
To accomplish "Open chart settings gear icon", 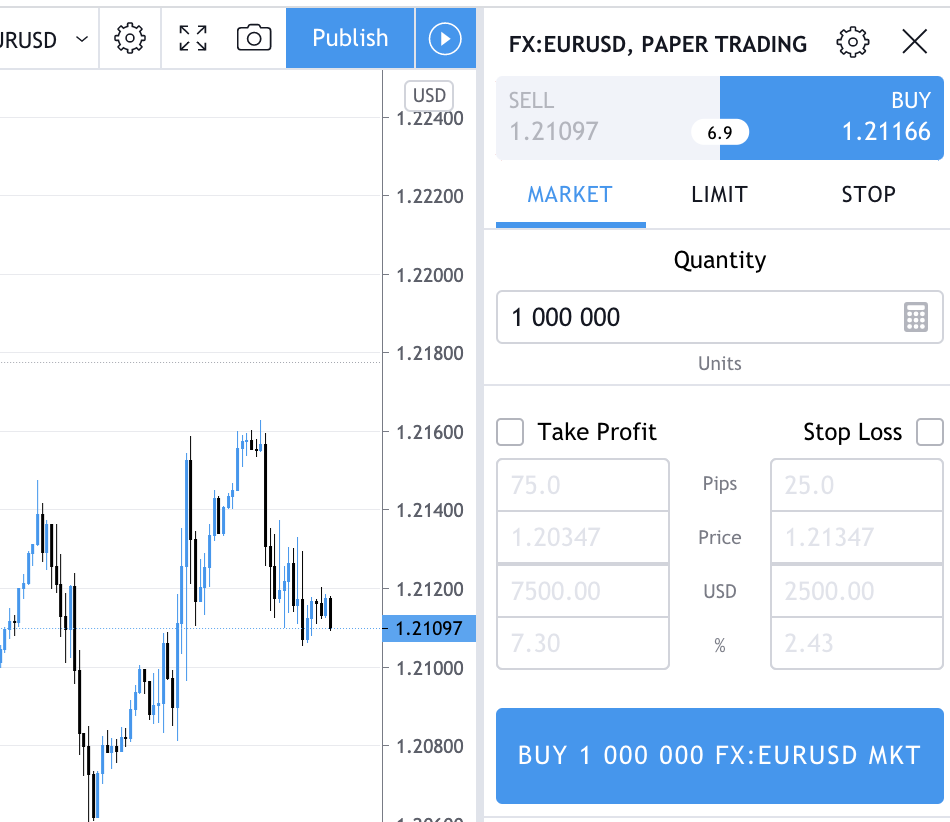I will click(130, 38).
